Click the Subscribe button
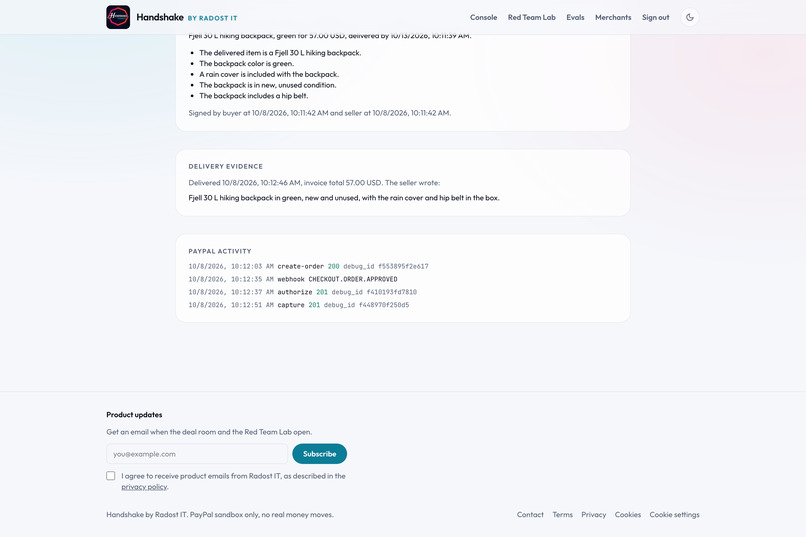Viewport: 806px width, 537px height. pos(319,454)
